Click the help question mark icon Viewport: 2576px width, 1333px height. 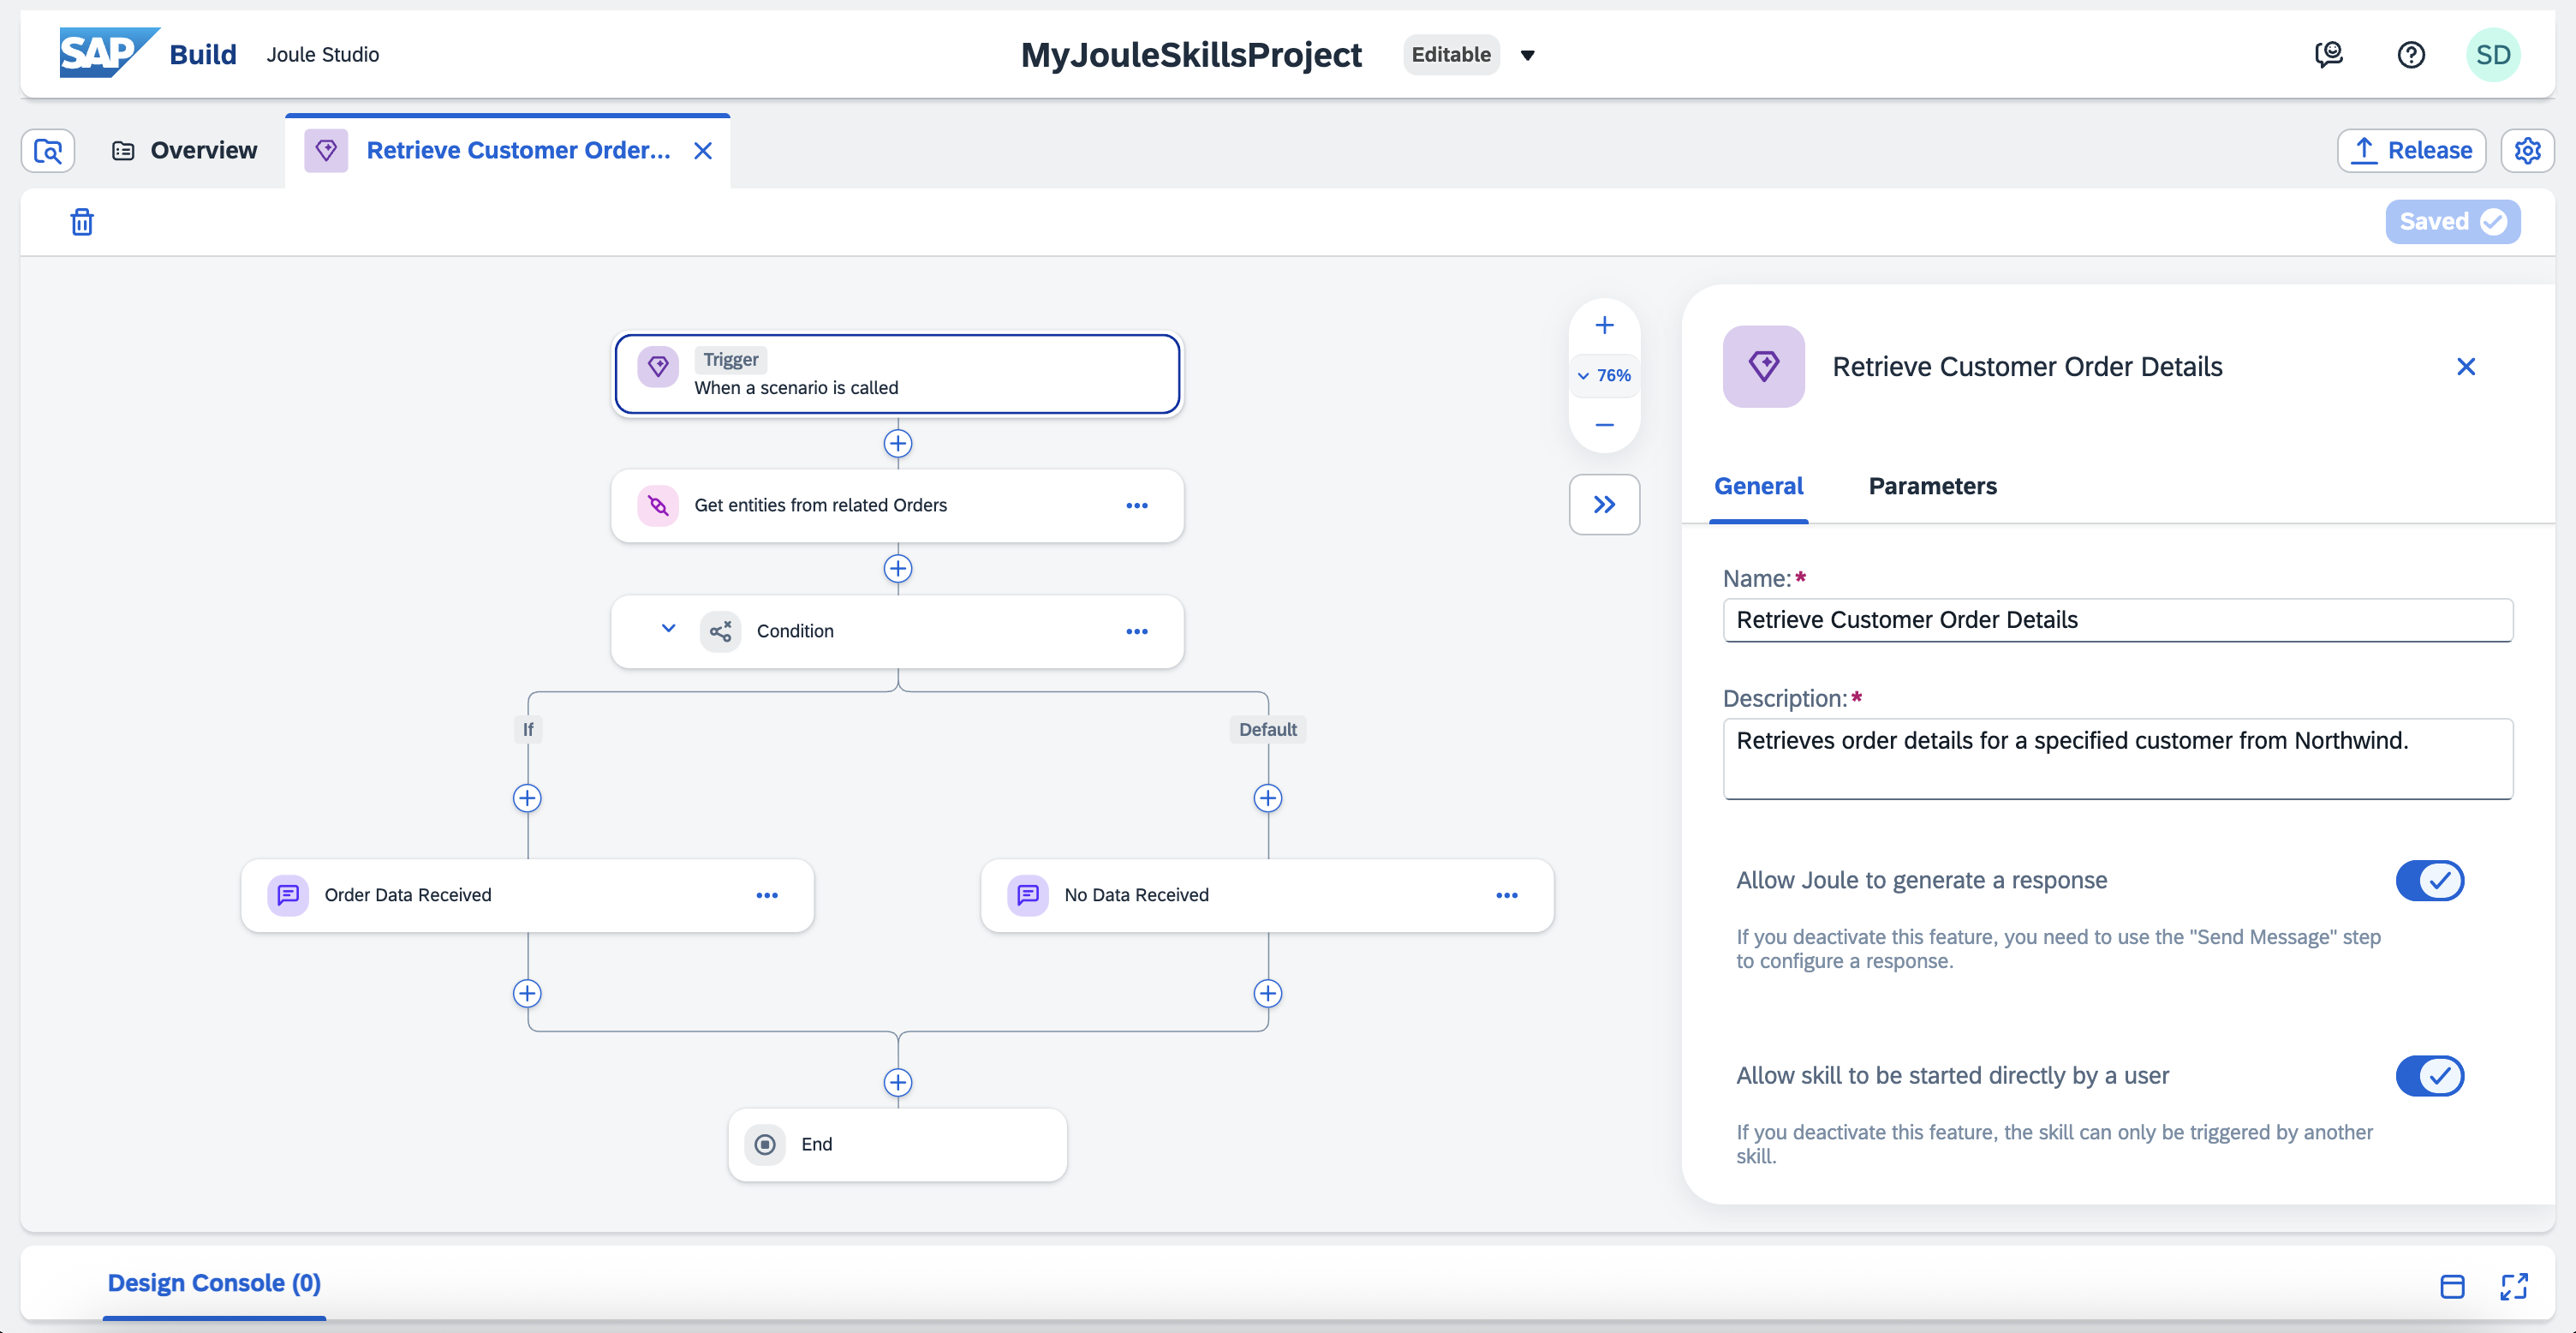pos(2410,55)
